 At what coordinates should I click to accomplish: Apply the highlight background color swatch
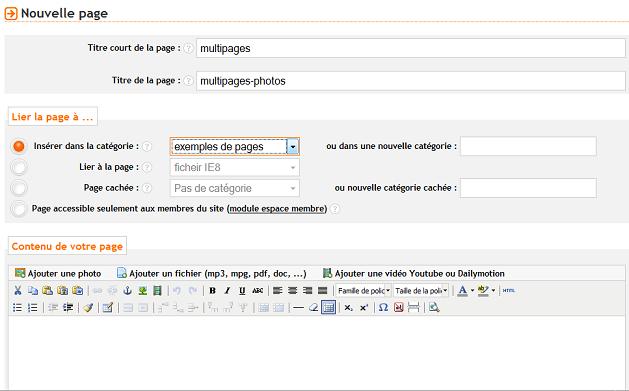(483, 290)
